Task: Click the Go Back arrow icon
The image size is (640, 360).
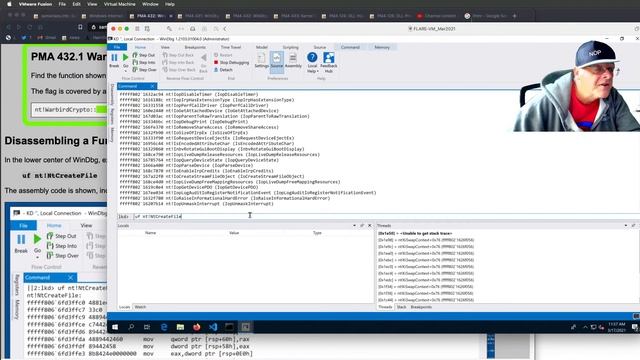Action: tap(203, 58)
